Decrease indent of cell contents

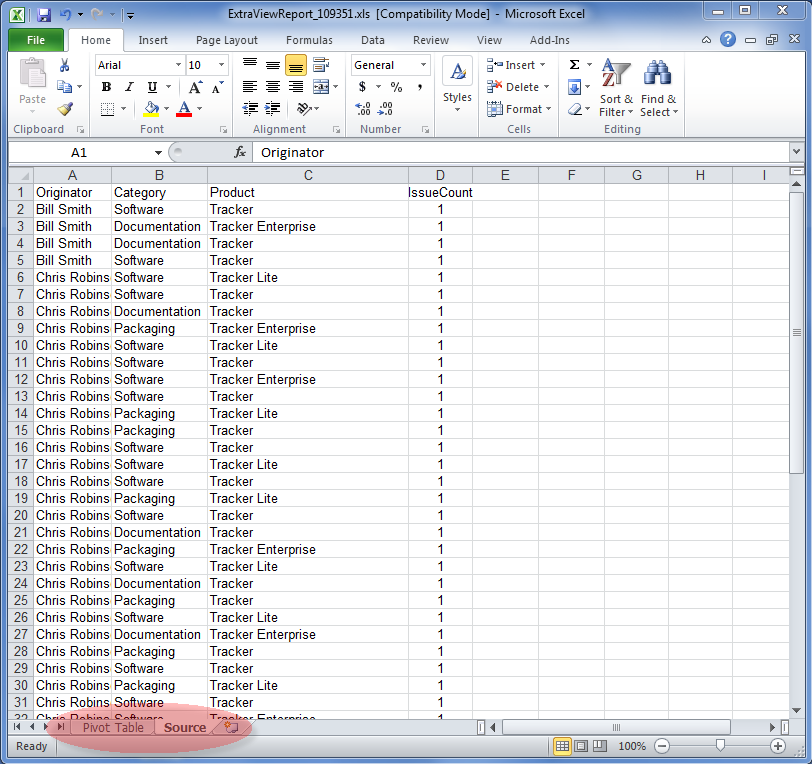pyautogui.click(x=250, y=109)
